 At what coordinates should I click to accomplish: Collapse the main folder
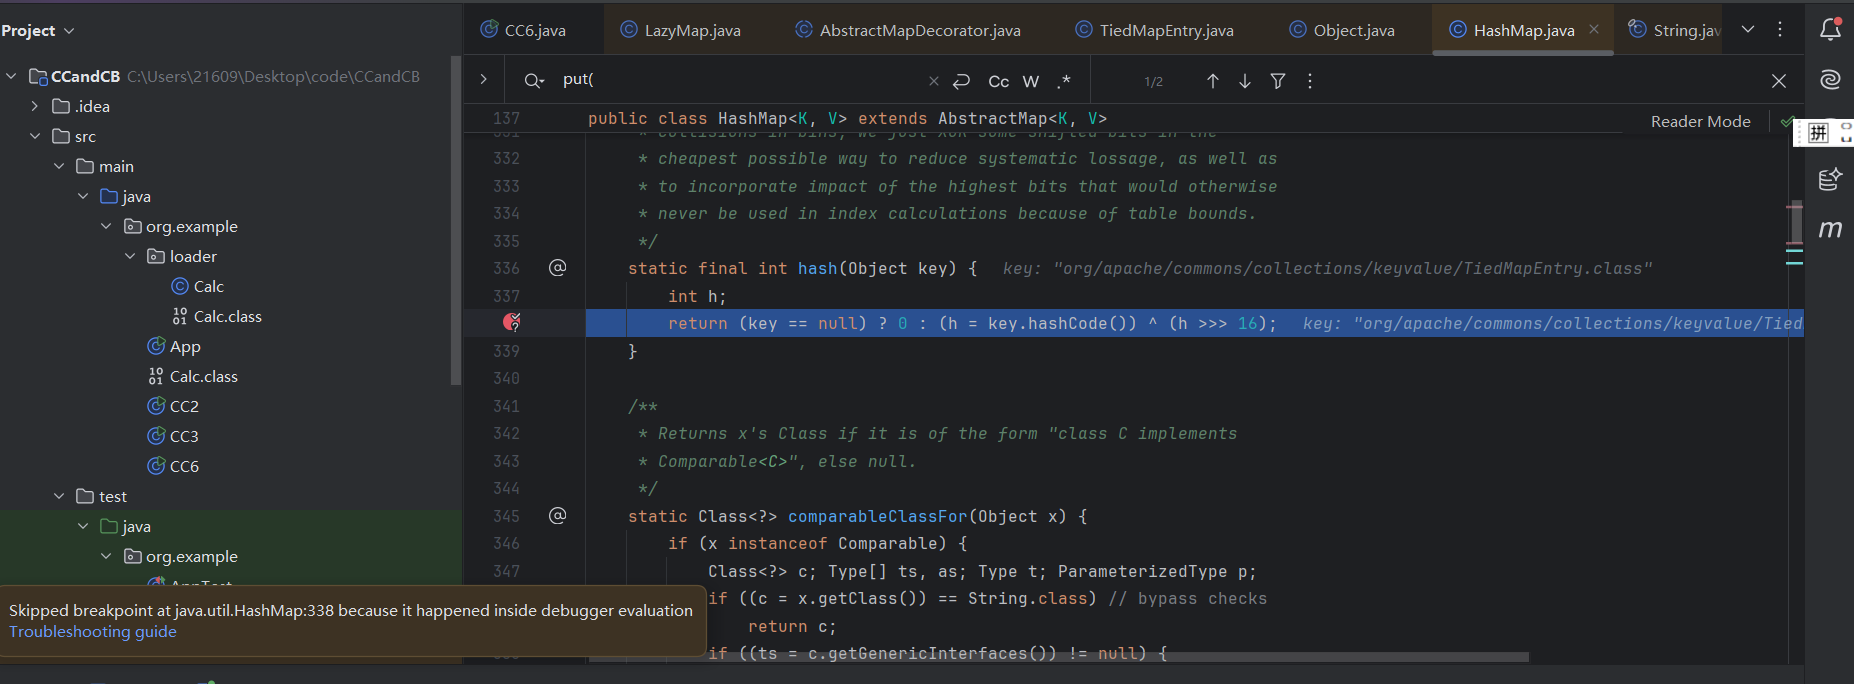point(59,166)
